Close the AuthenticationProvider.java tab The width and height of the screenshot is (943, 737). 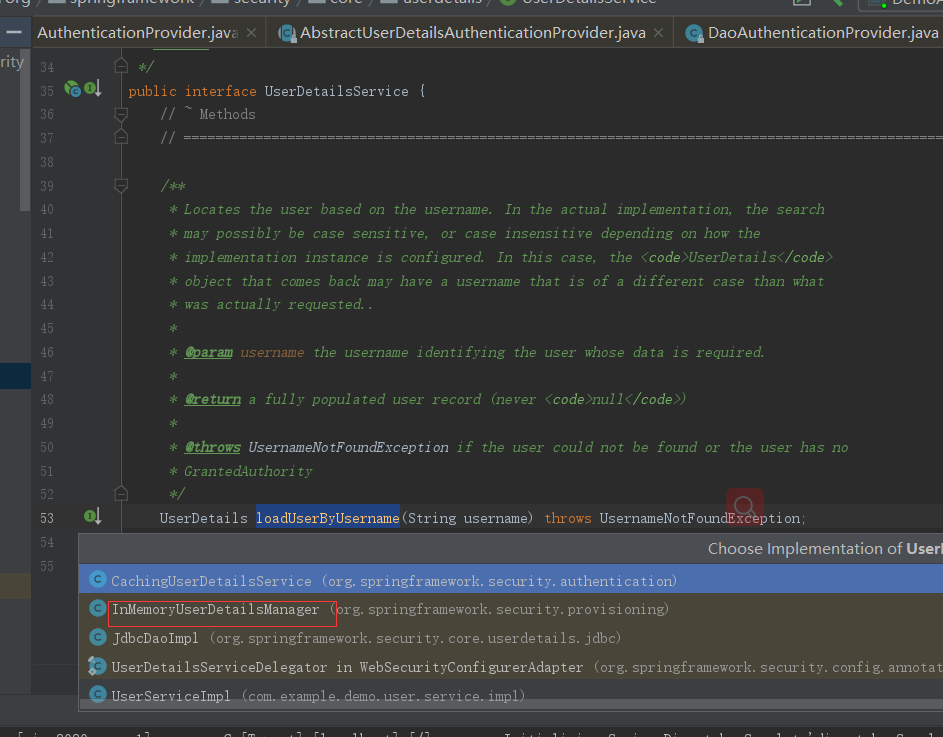pyautogui.click(x=251, y=32)
